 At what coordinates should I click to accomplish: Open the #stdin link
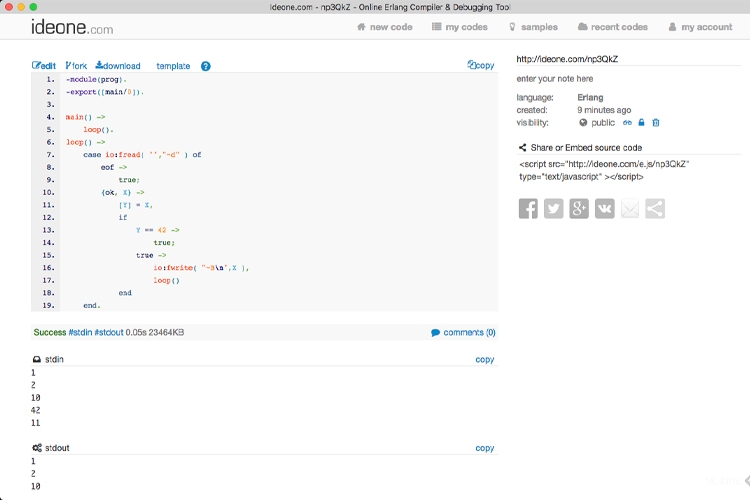click(x=80, y=332)
